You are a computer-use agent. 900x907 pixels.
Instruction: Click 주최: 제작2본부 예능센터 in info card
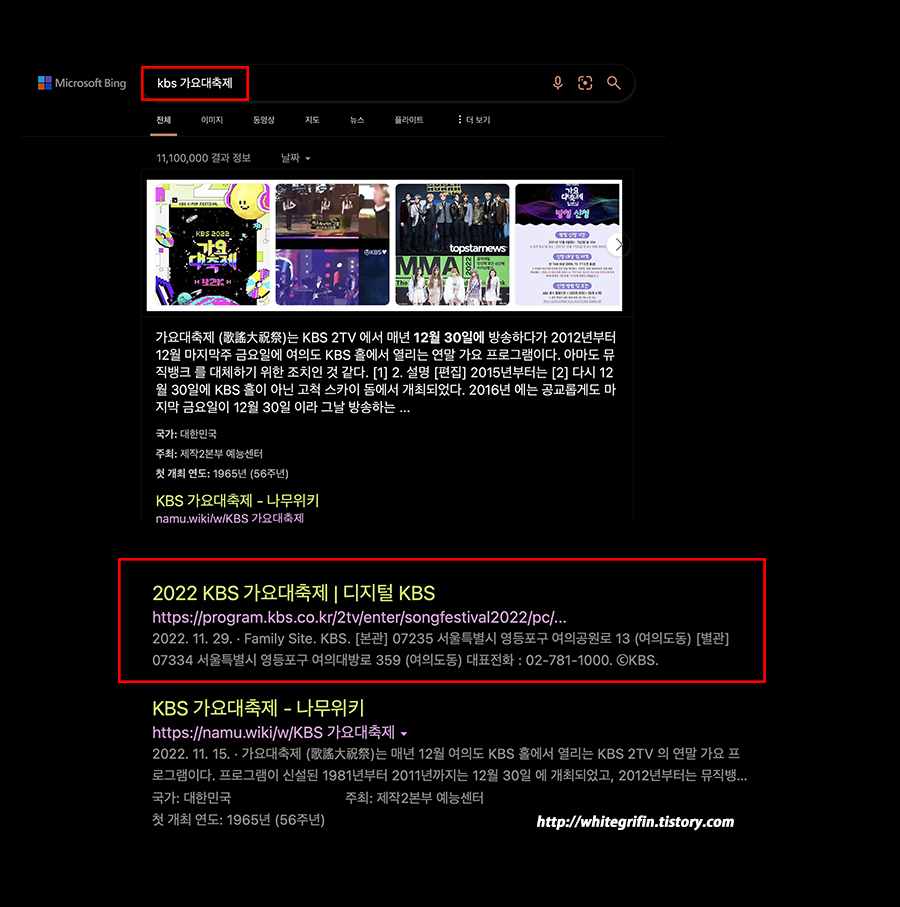click(209, 454)
